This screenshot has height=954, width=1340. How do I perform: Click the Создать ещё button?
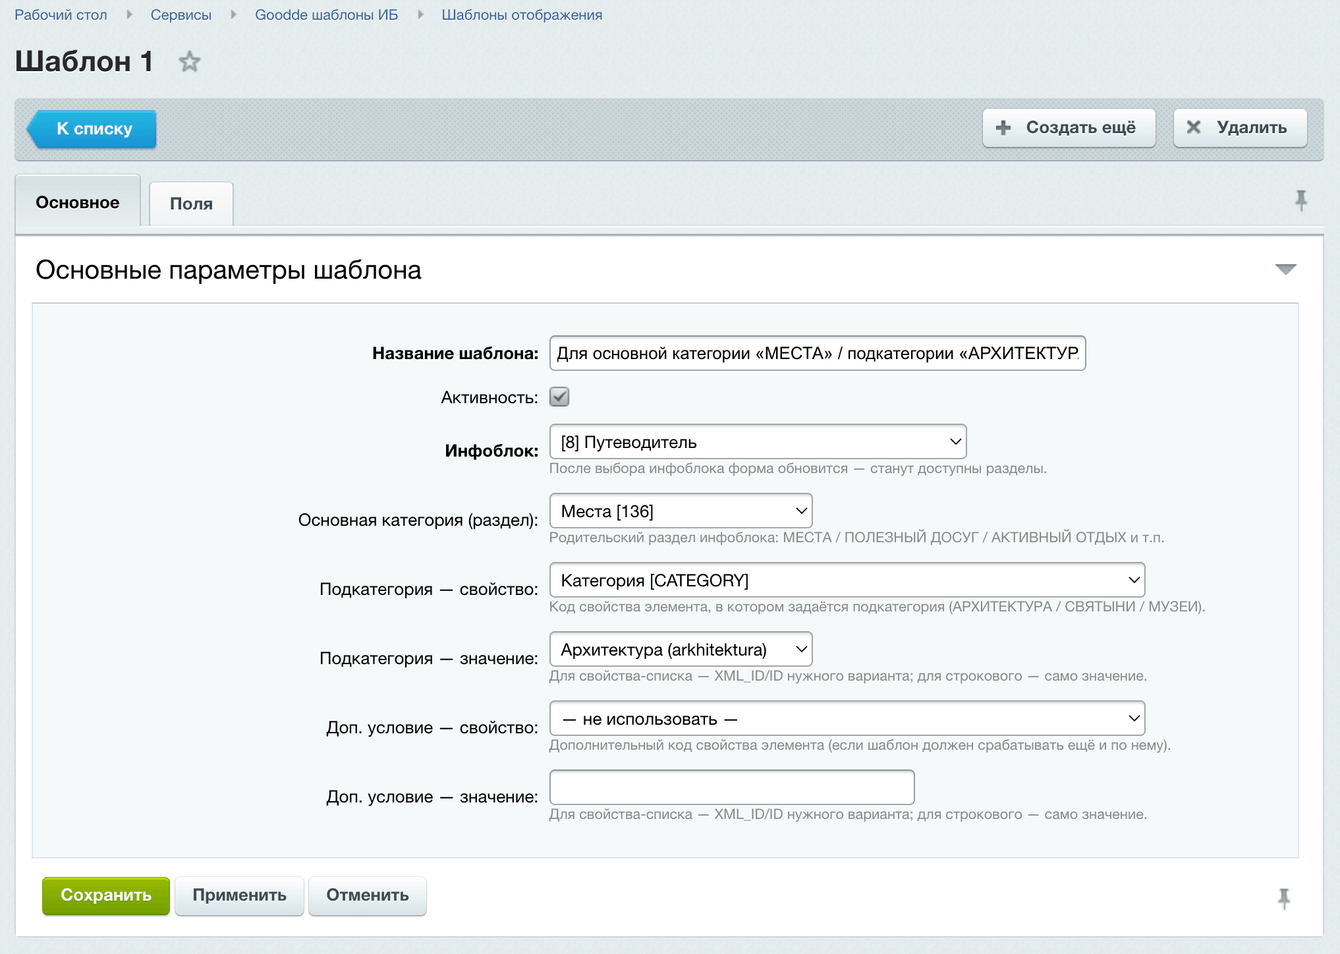coord(1069,128)
